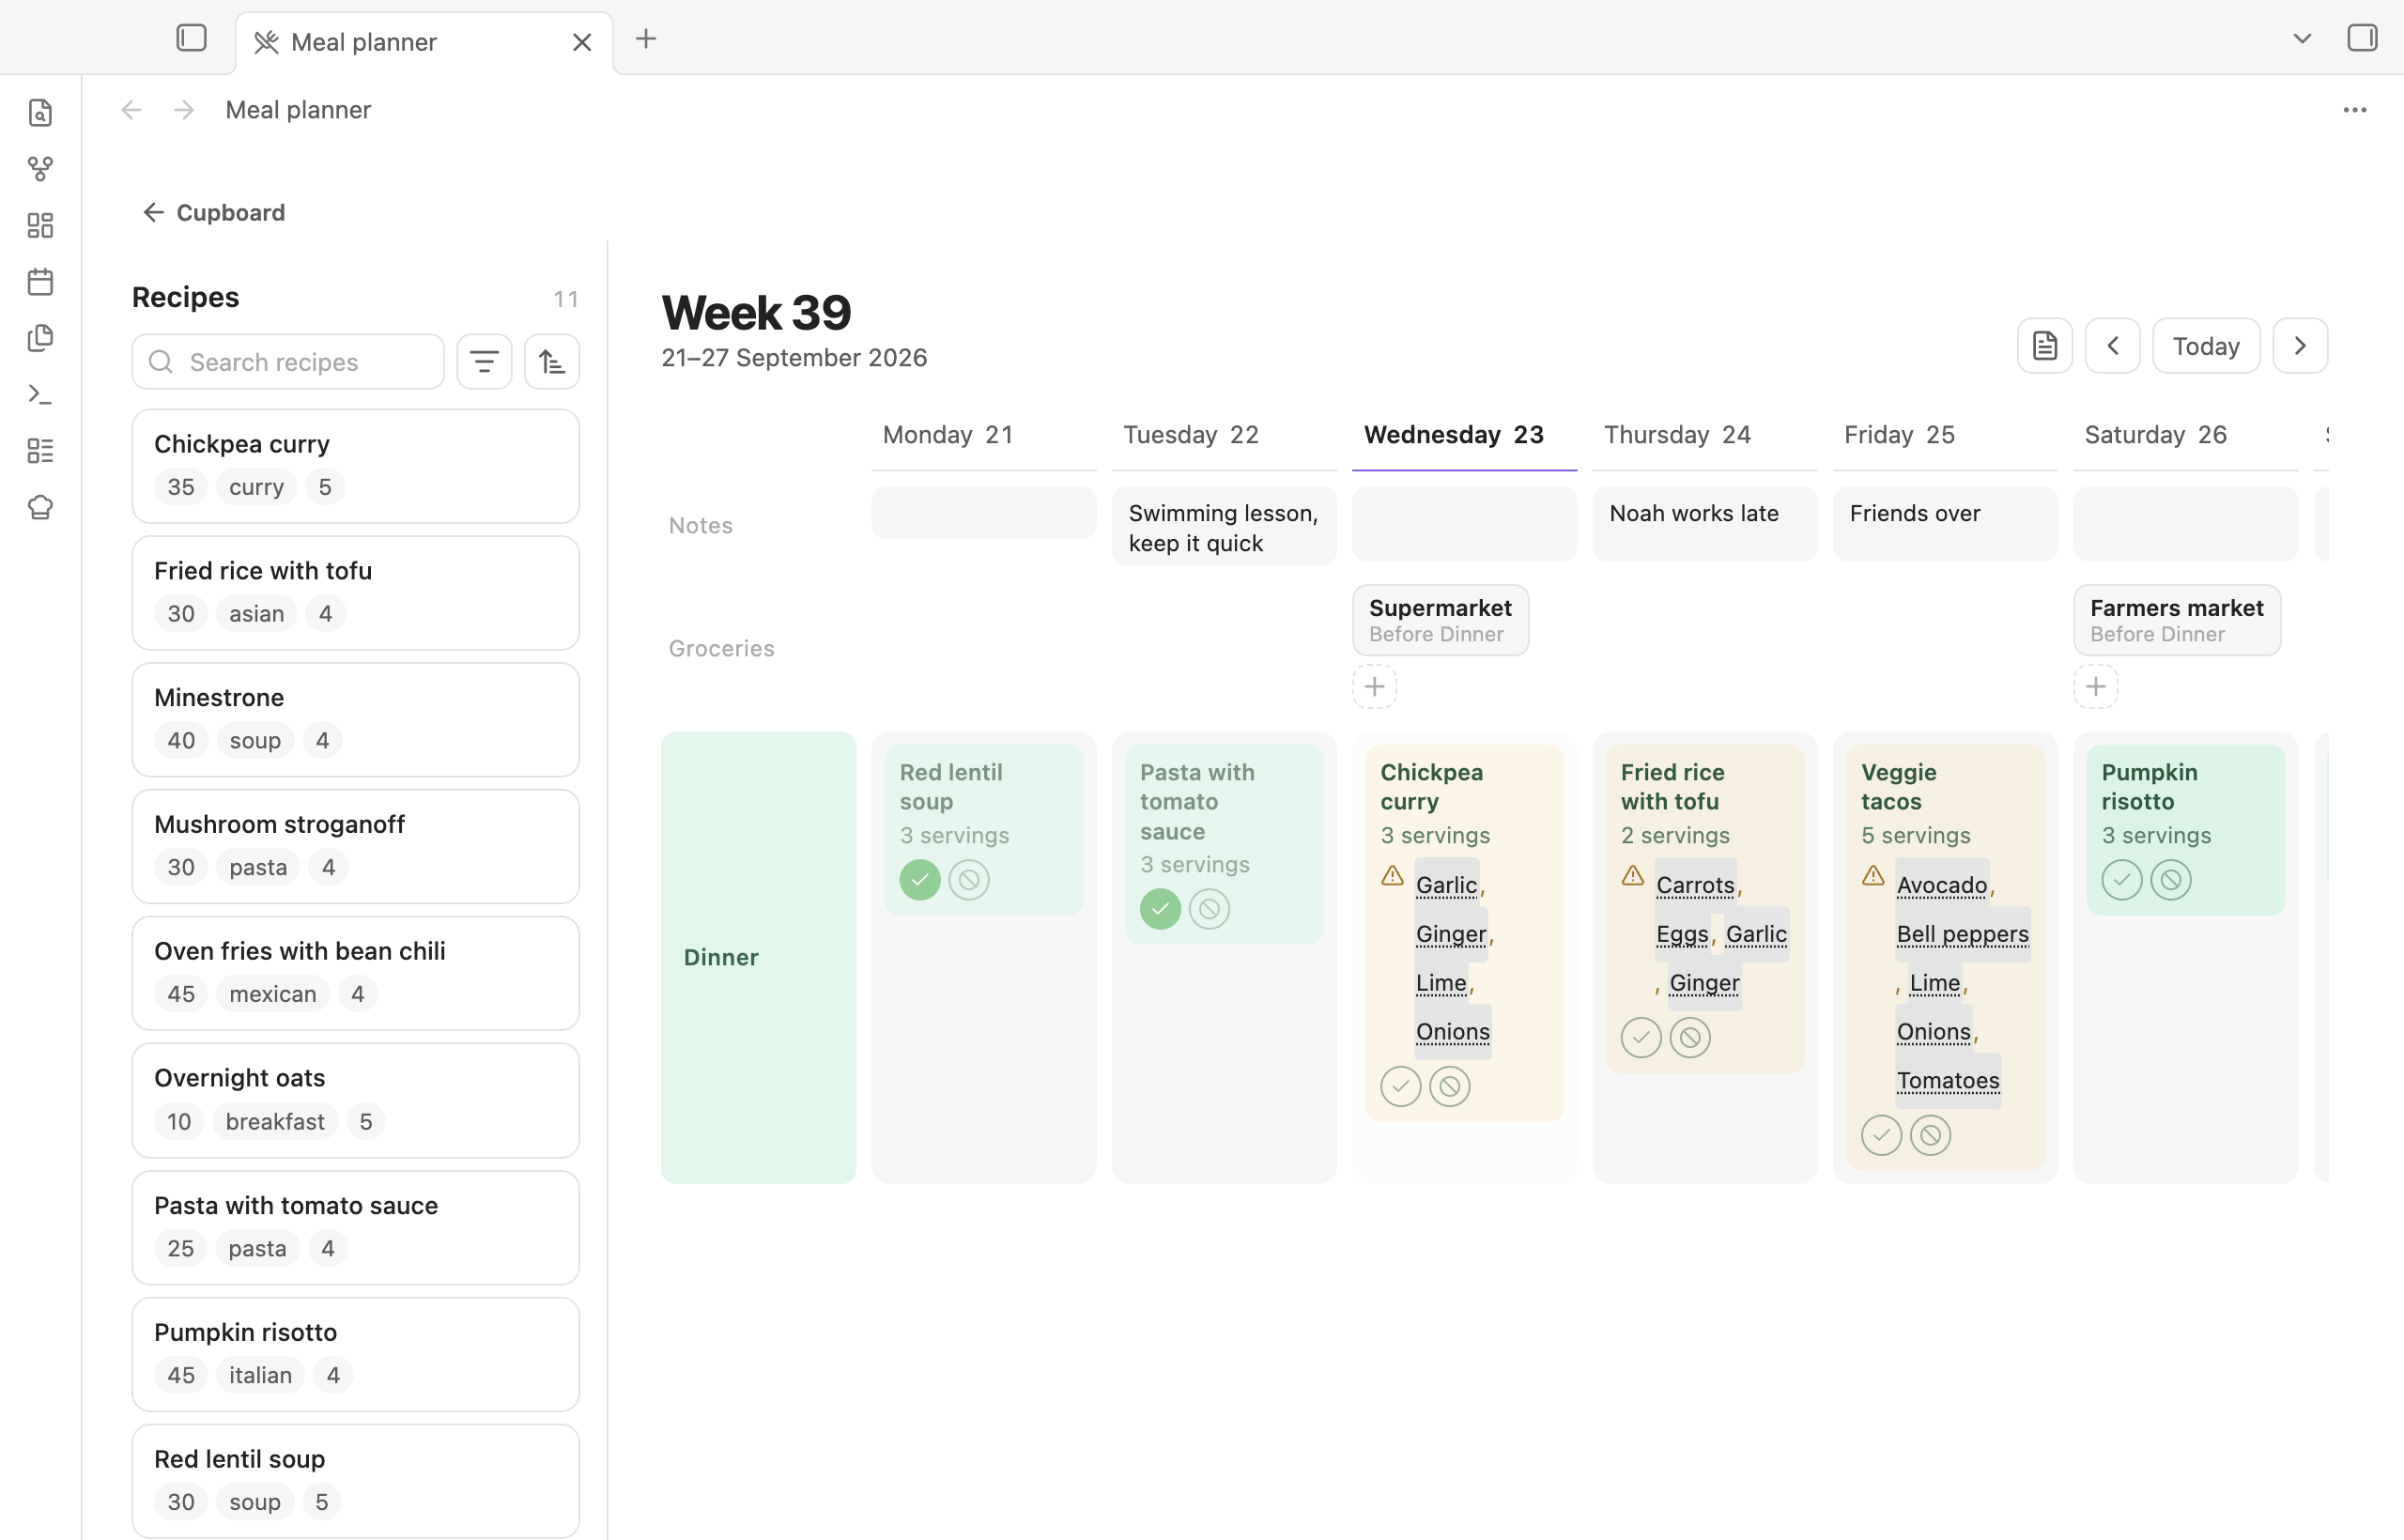This screenshot has height=1540, width=2404.
Task: Mark Chickpea curry dinner as cooked
Action: tap(1401, 1086)
